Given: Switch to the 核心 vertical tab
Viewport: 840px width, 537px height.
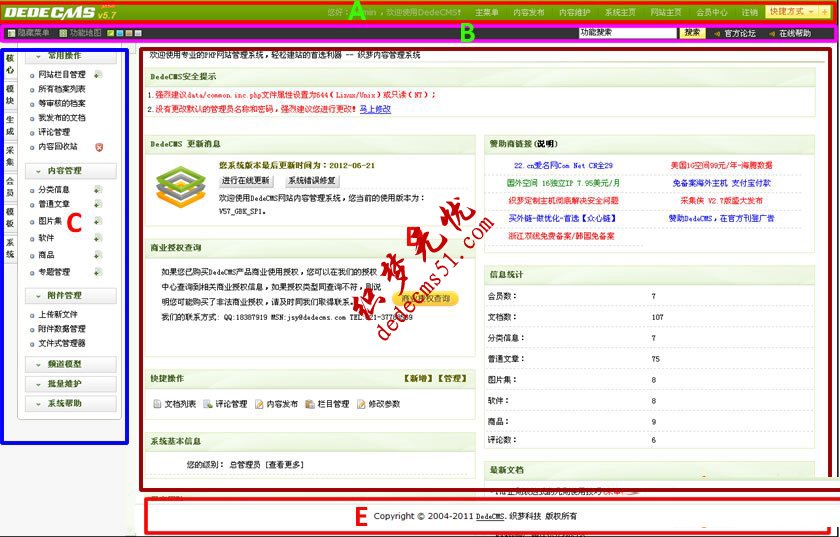Looking at the screenshot, I should click(x=10, y=64).
